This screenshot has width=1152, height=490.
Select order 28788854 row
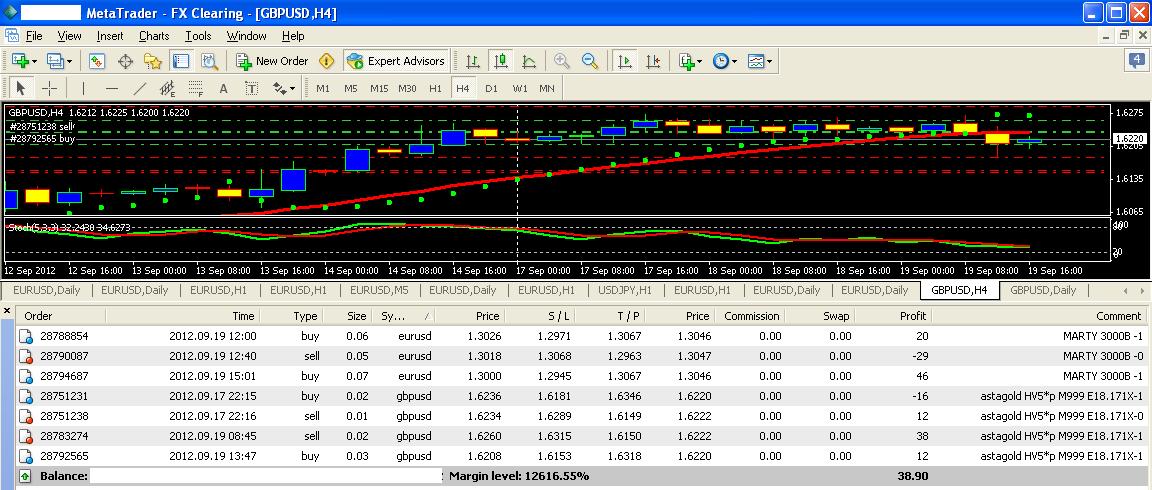point(580,336)
